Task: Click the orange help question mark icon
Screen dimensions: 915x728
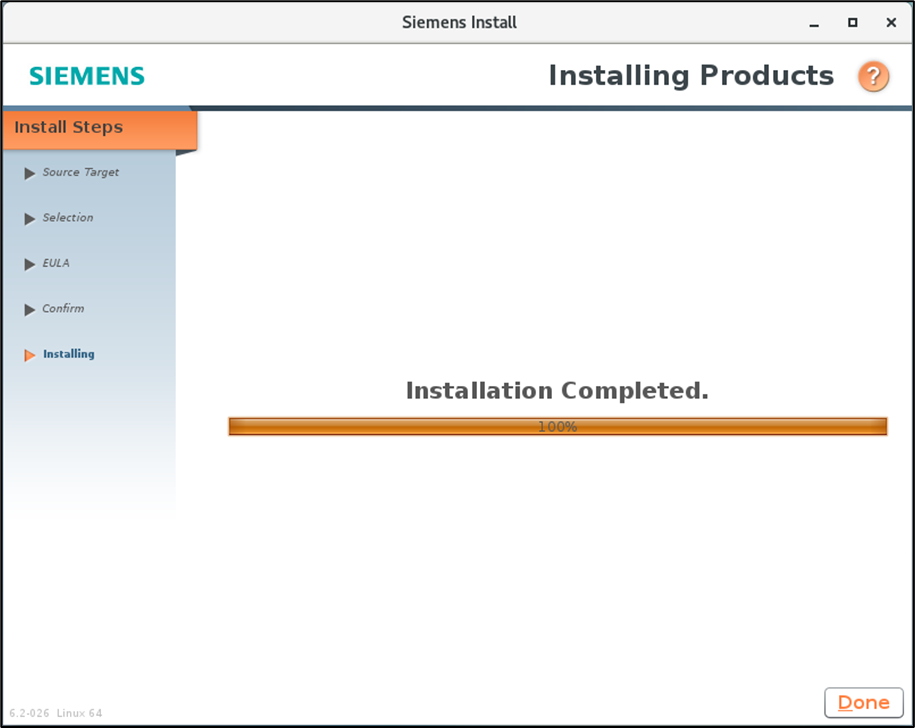Action: (x=873, y=76)
